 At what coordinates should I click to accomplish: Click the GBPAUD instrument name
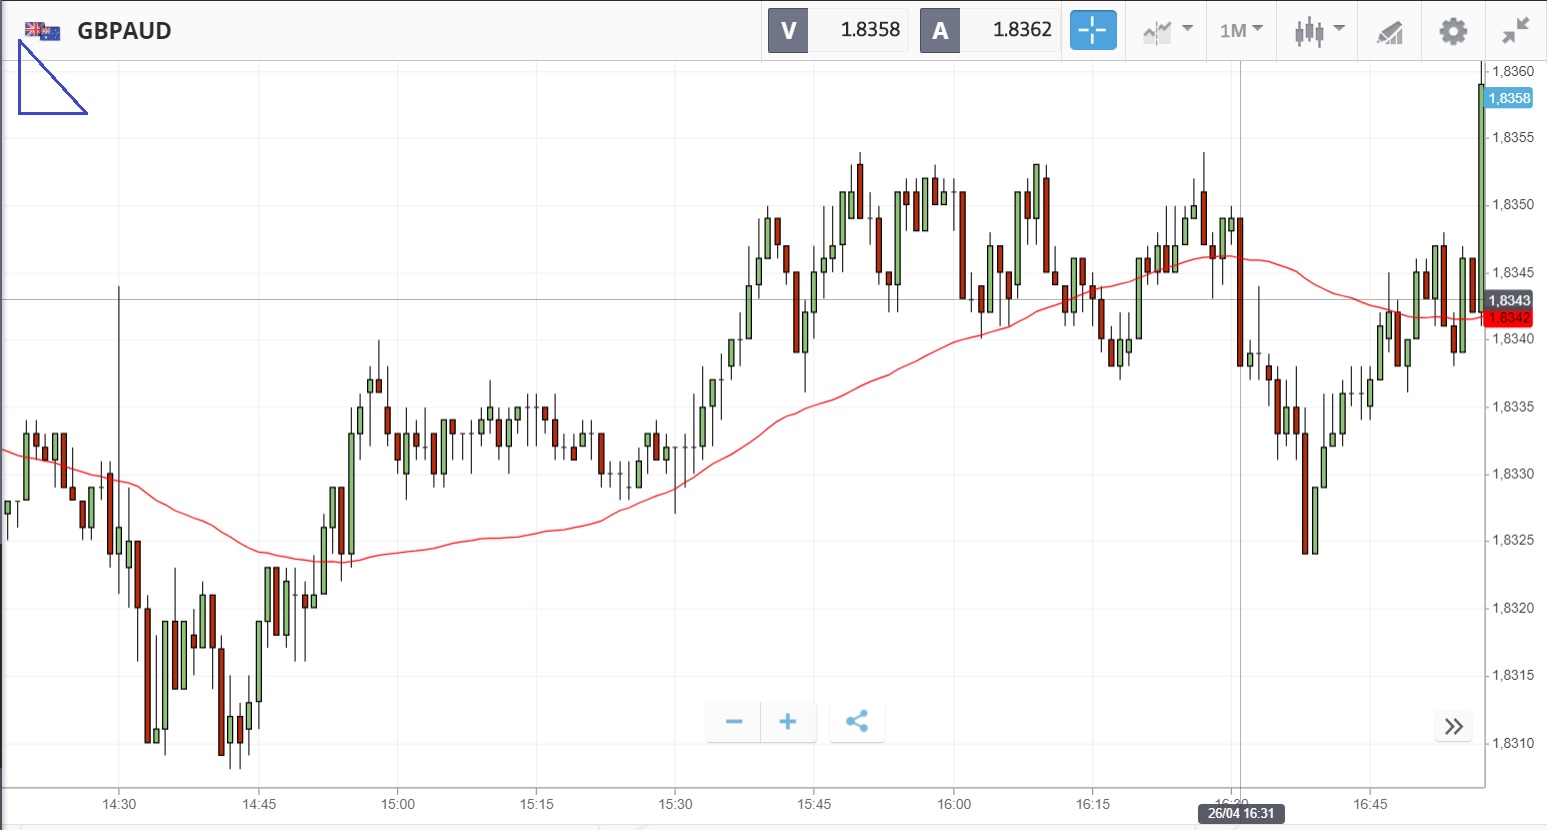pyautogui.click(x=124, y=31)
